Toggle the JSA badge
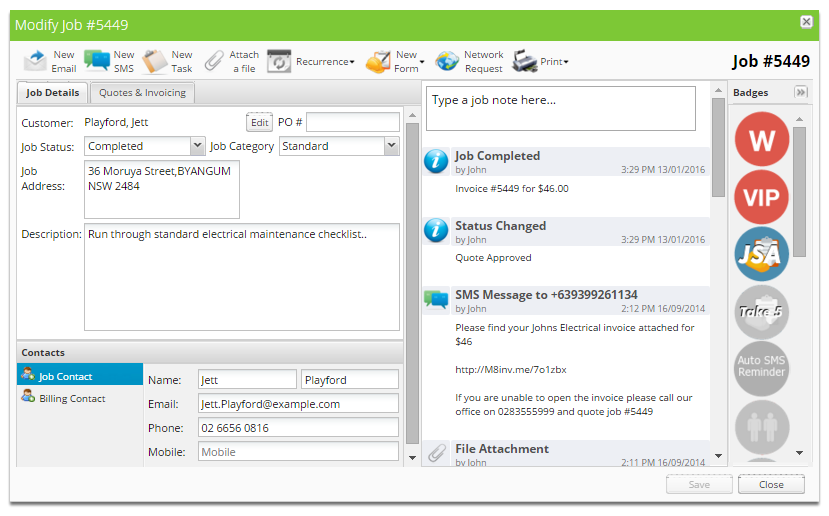Image resolution: width=829 pixels, height=516 pixels. [762, 254]
